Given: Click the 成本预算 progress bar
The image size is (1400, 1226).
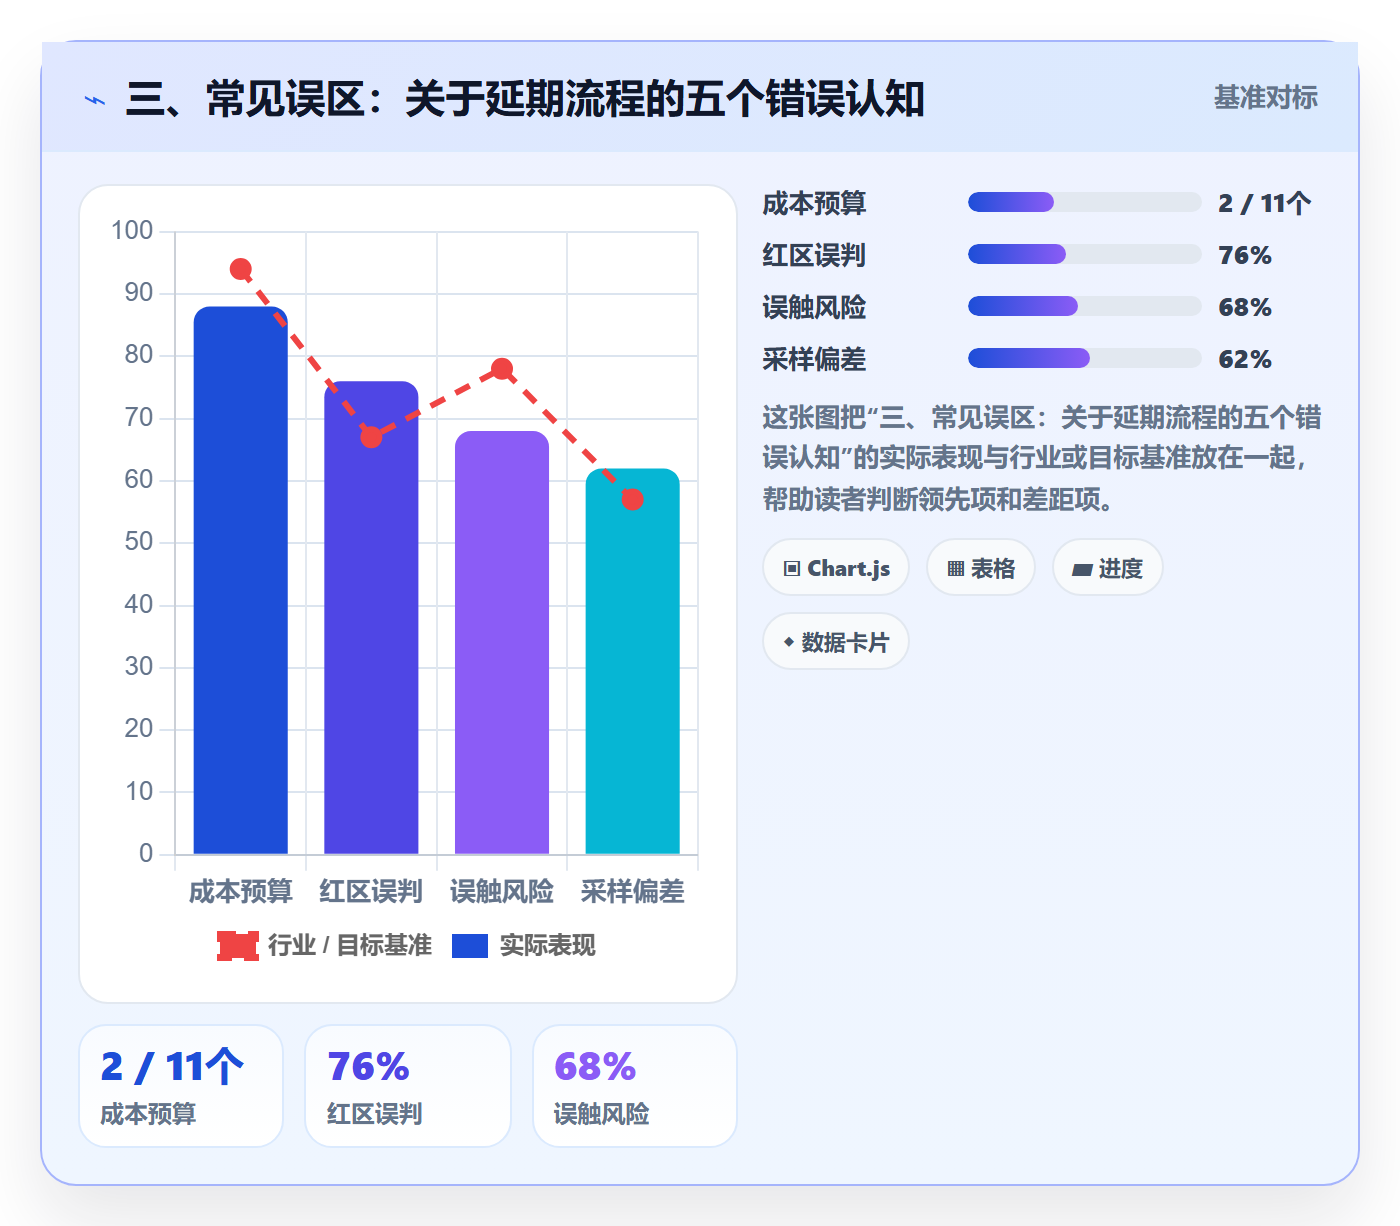Looking at the screenshot, I should click(1084, 202).
